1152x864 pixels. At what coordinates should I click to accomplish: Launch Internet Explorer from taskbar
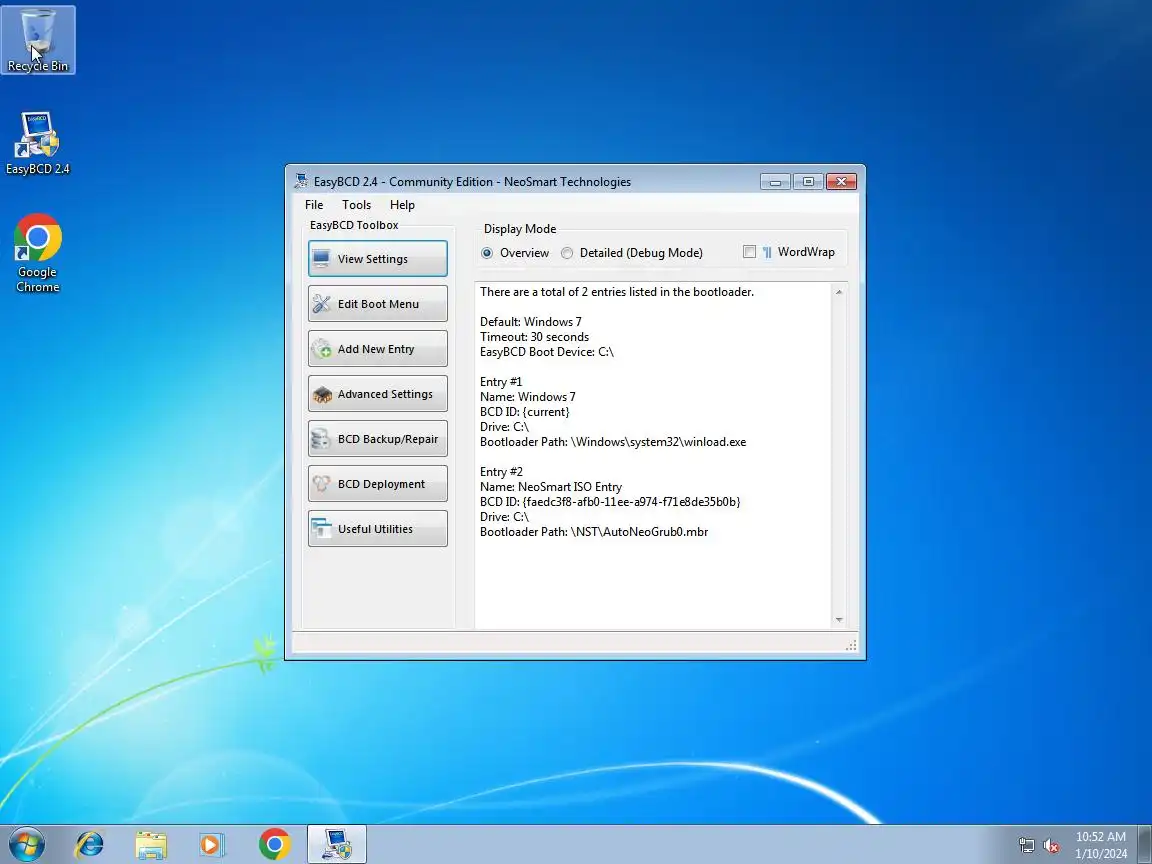(90, 845)
